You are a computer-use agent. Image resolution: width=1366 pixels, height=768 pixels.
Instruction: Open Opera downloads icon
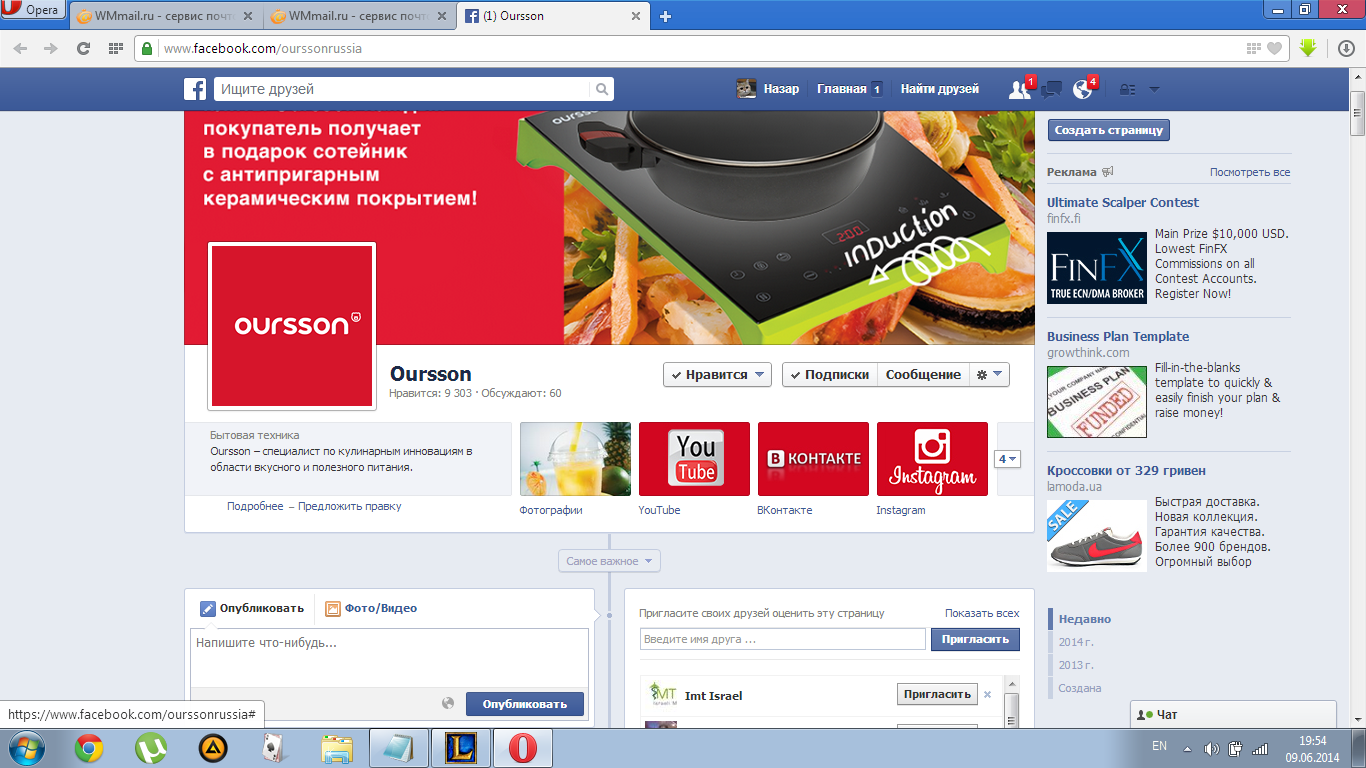coord(1346,48)
